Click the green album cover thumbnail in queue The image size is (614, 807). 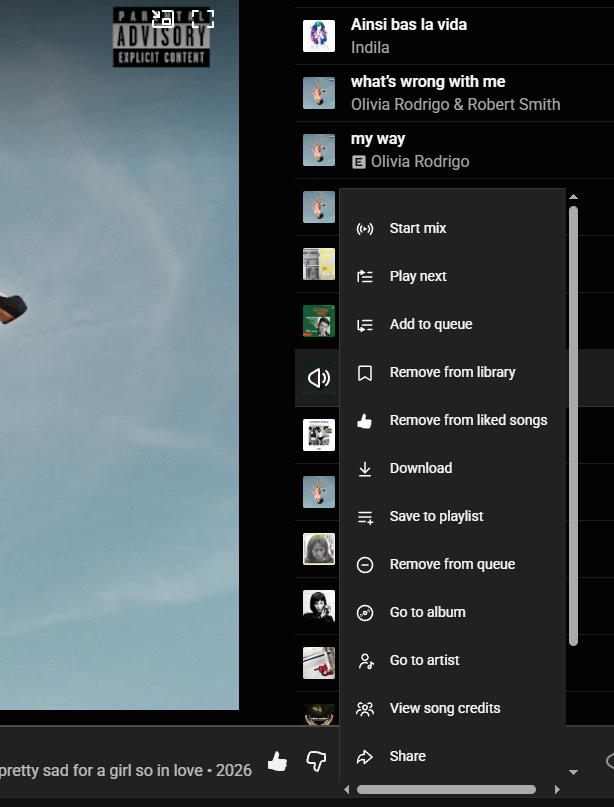(319, 321)
